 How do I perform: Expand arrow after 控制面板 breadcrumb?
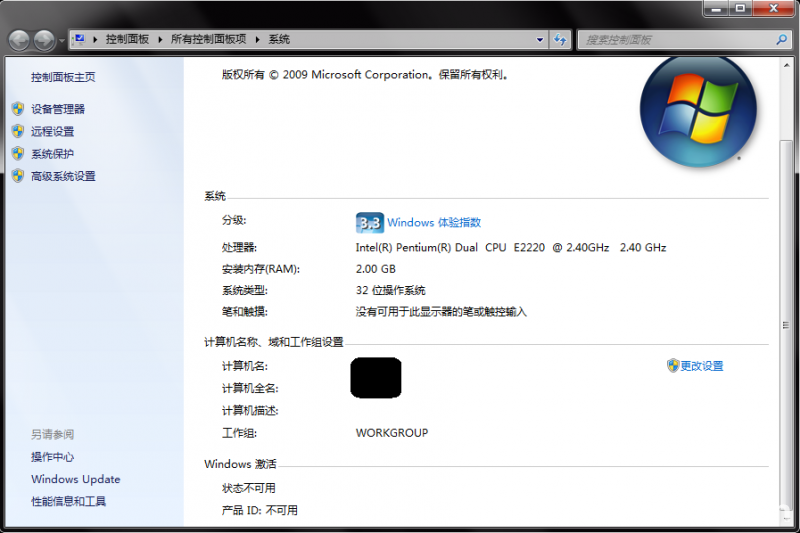[x=160, y=39]
